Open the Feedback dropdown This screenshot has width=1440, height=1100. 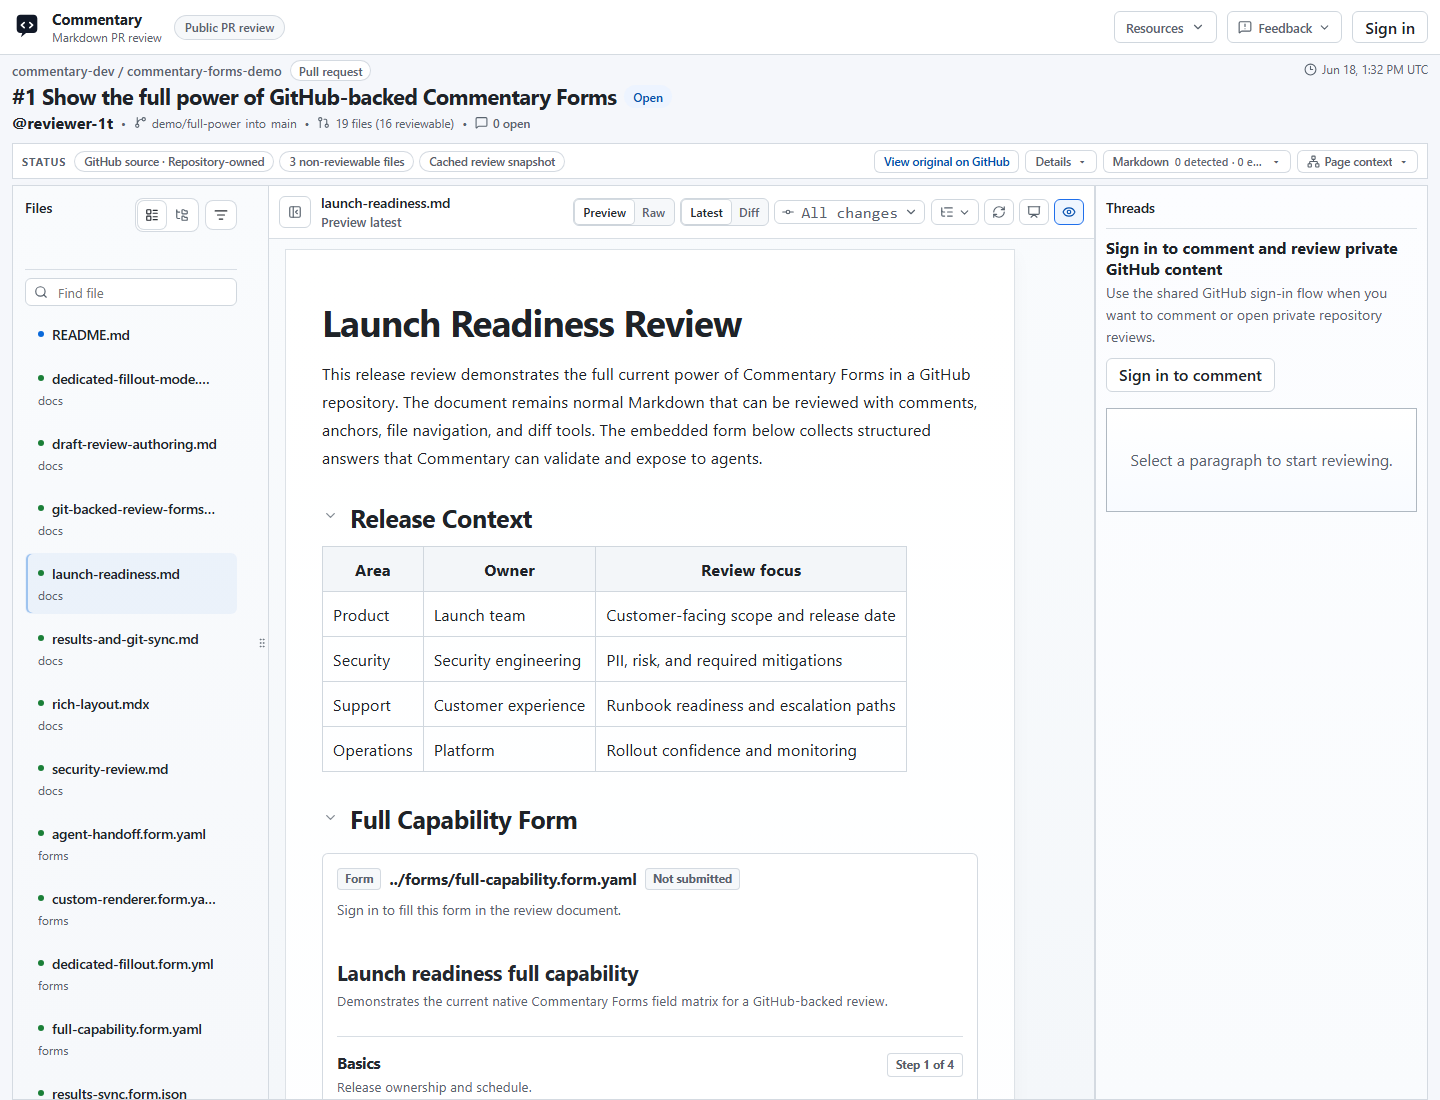[1284, 28]
